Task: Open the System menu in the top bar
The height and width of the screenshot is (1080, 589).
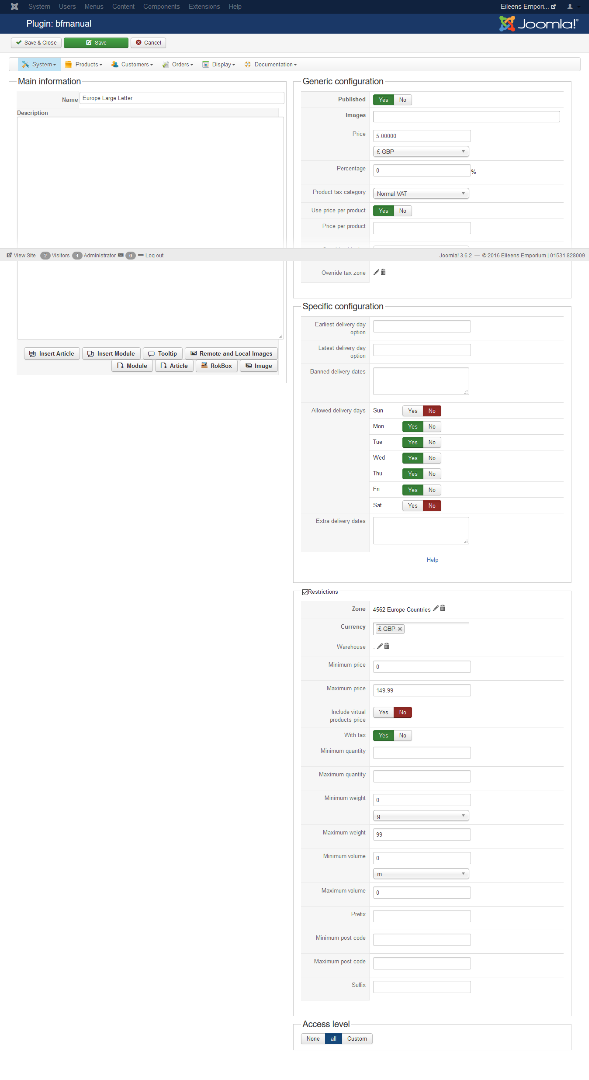Action: point(39,6)
